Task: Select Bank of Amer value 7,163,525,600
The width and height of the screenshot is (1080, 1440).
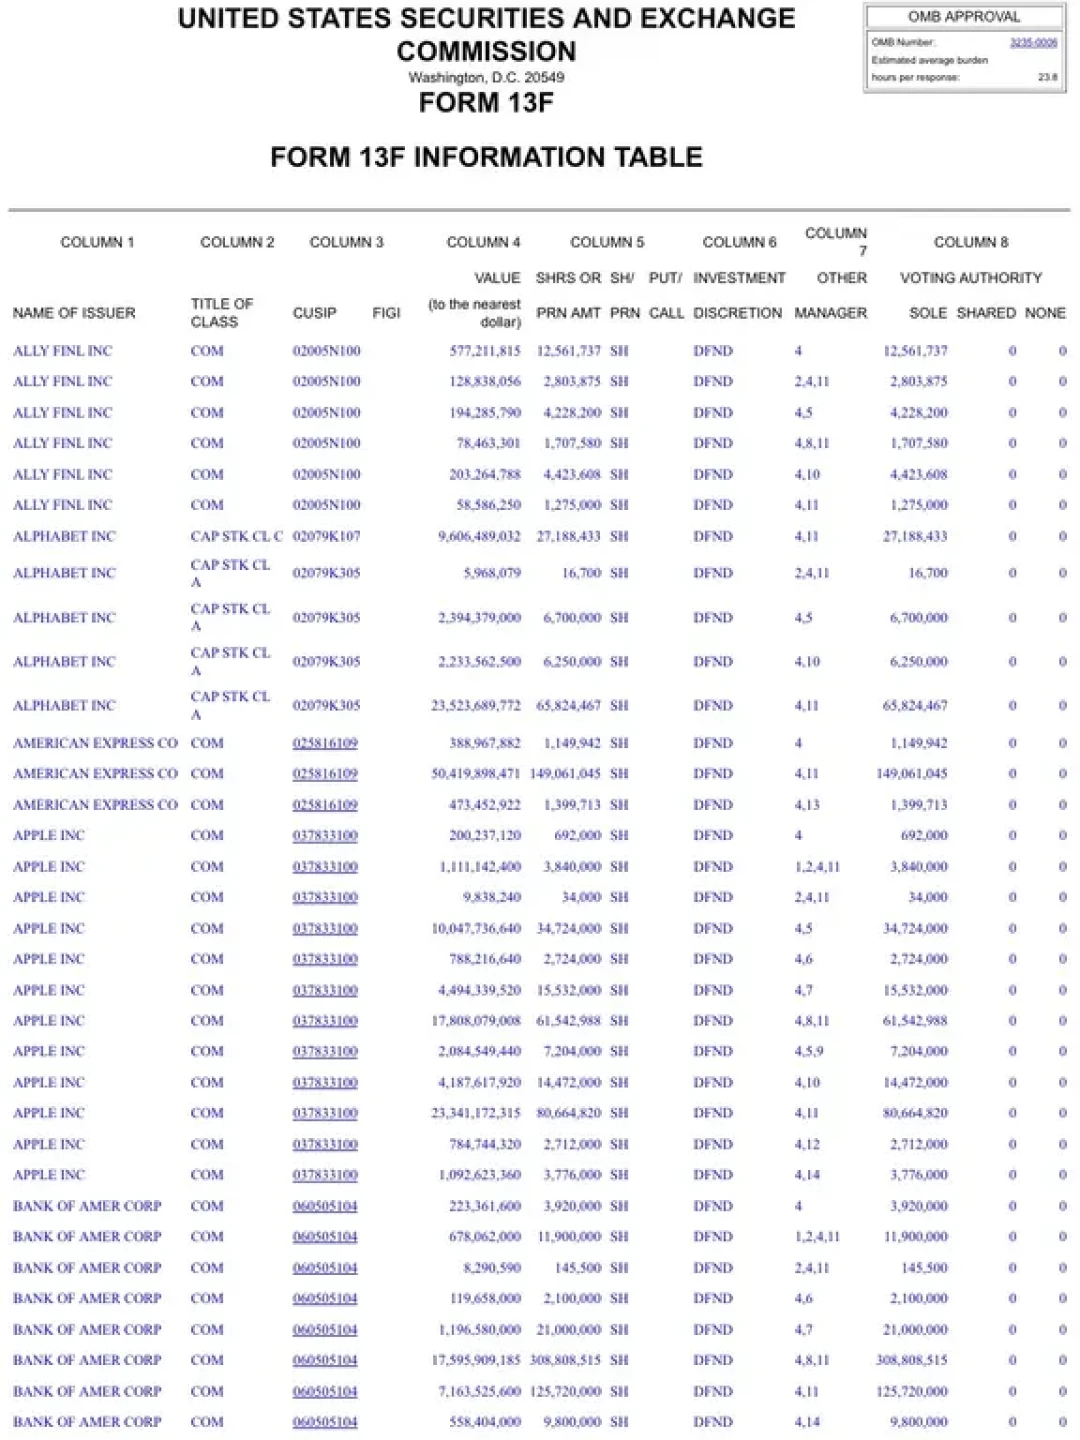Action: 479,1391
